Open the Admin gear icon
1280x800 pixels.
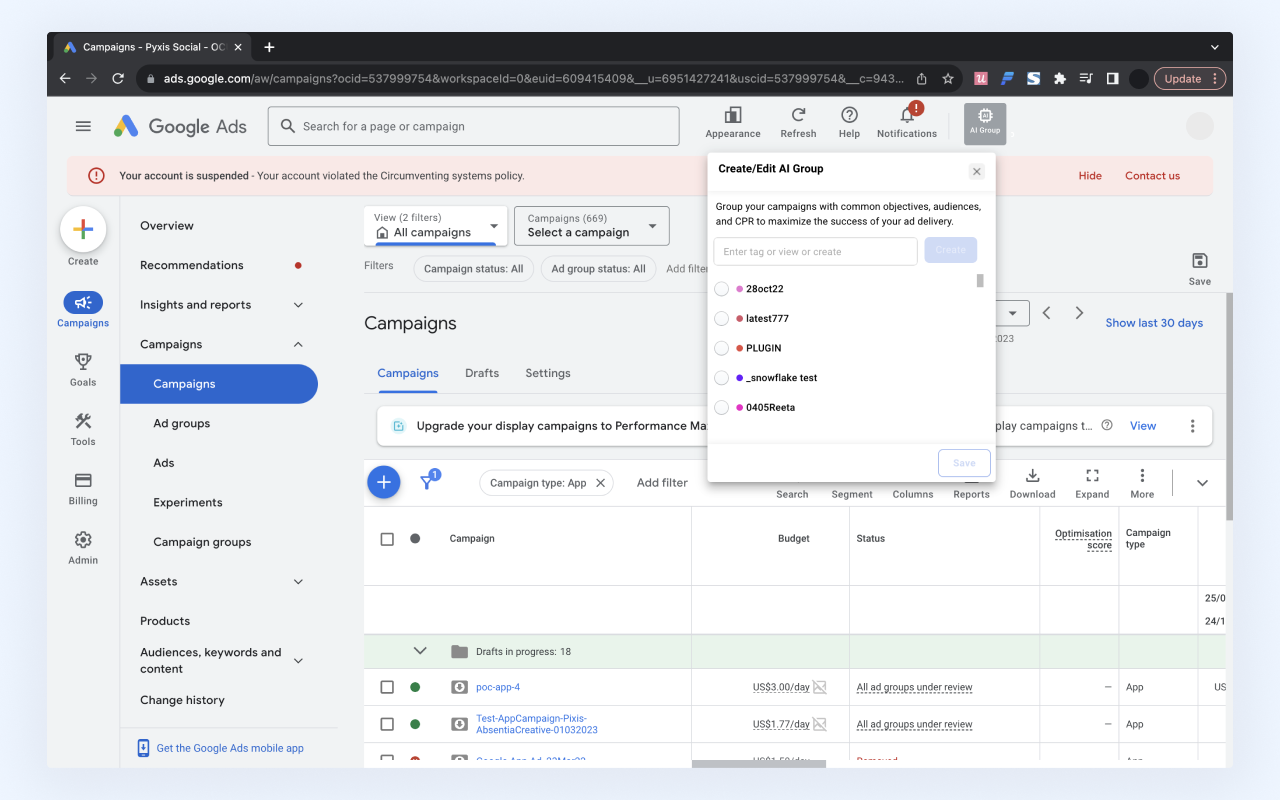click(x=83, y=539)
